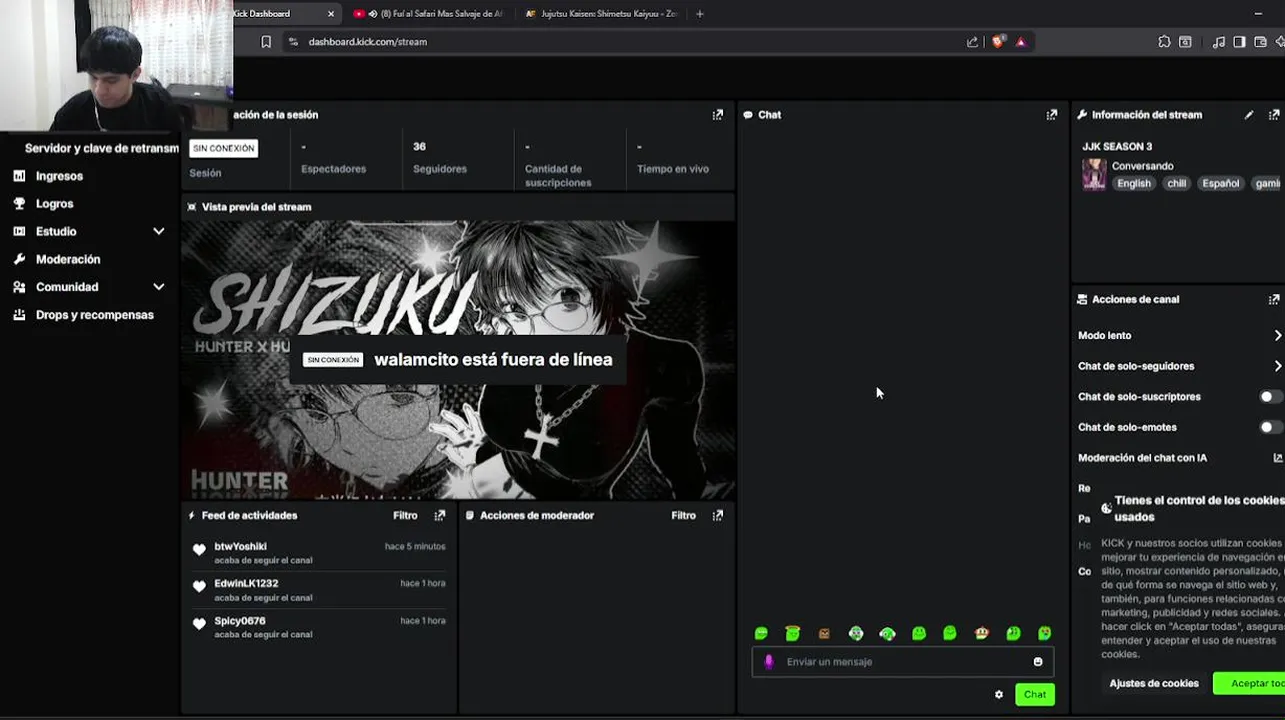Screen dimensions: 1285x720
Task: Open Brave Shields lion icon
Action: pos(998,42)
